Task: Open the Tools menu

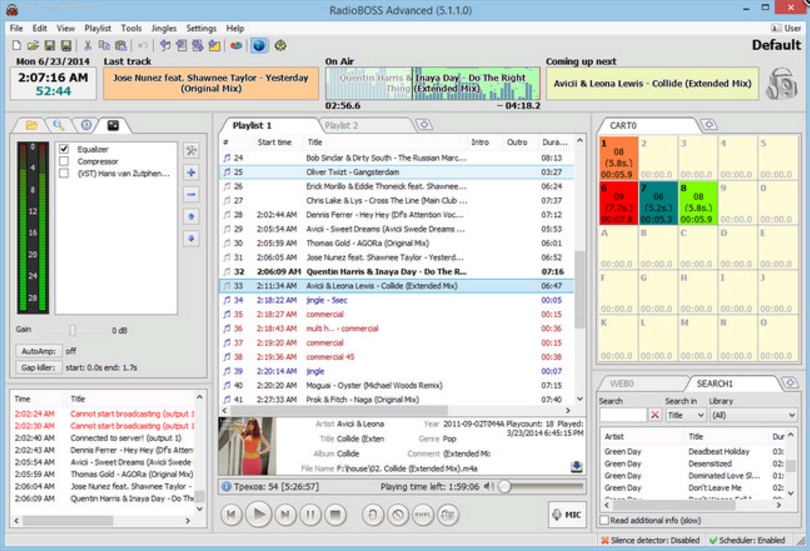Action: click(x=131, y=28)
